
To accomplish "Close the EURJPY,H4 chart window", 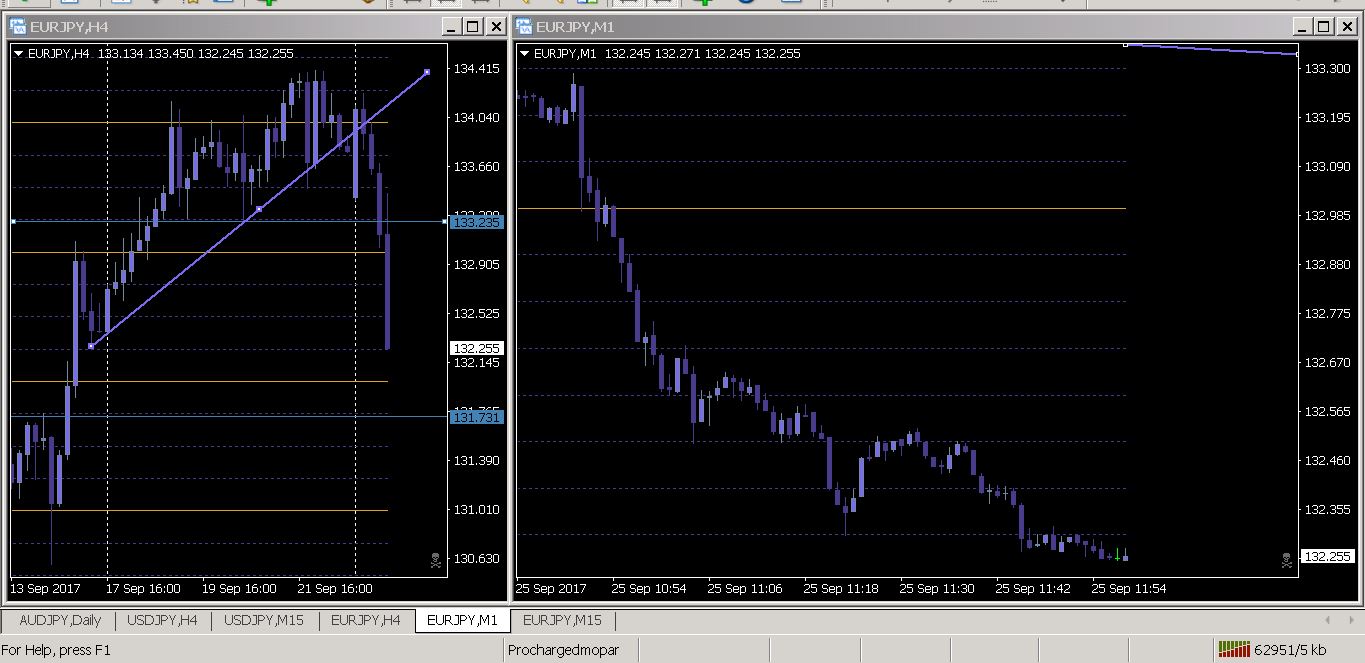I will tap(496, 27).
